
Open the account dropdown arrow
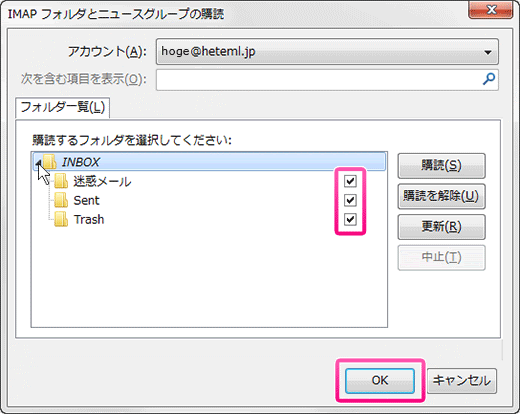coord(488,52)
